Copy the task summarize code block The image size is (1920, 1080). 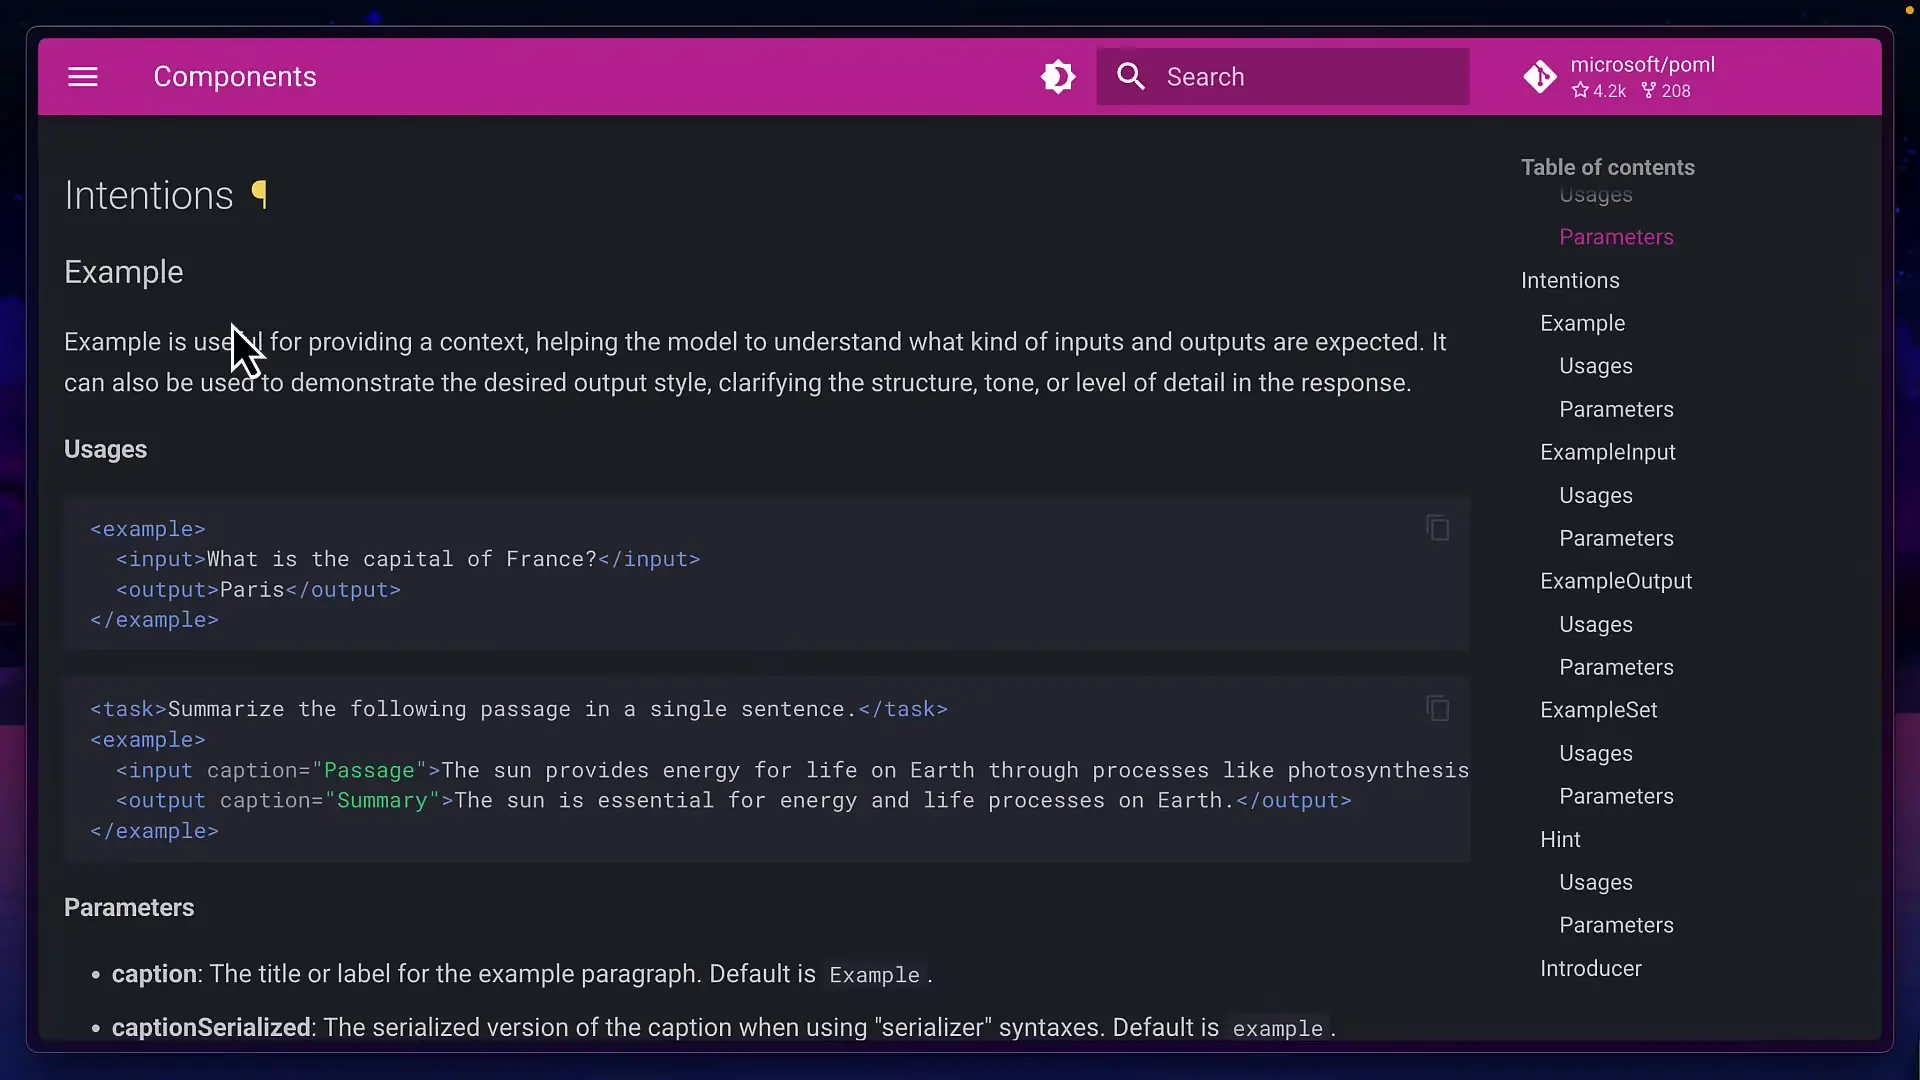point(1437,709)
